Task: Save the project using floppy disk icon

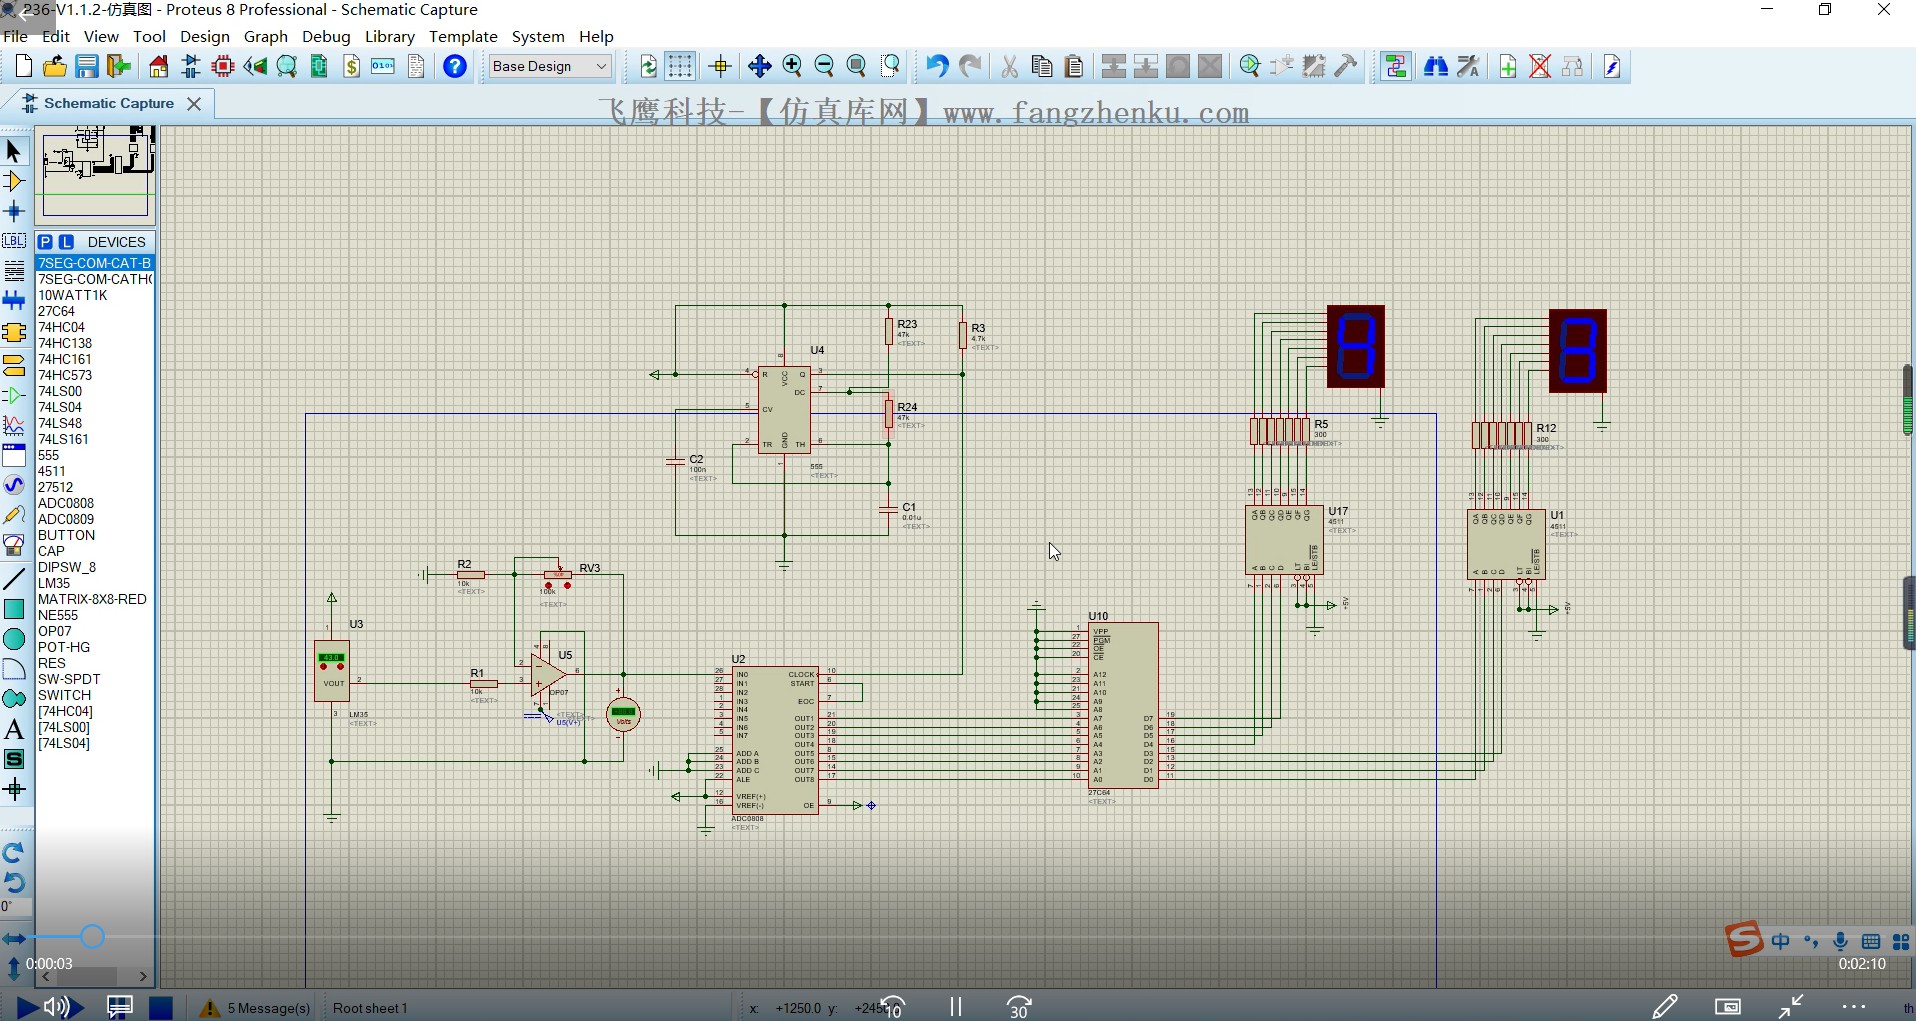Action: pyautogui.click(x=87, y=67)
